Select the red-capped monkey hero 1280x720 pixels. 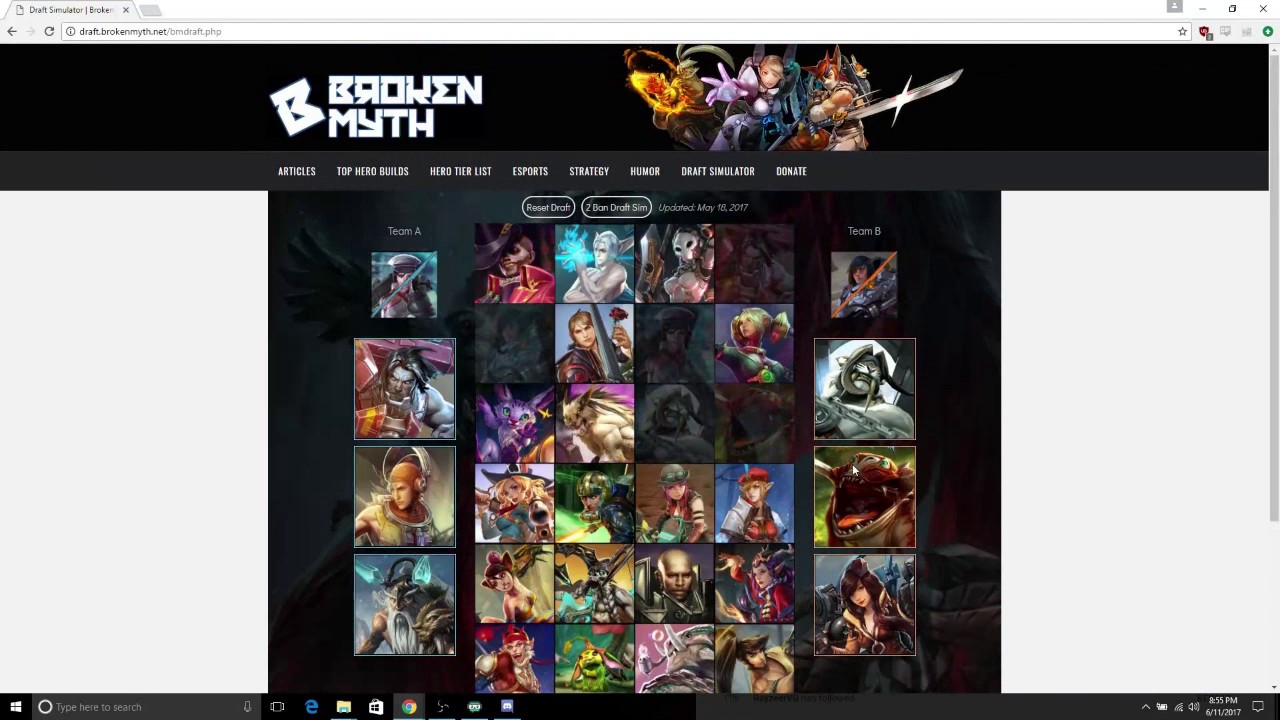514,658
